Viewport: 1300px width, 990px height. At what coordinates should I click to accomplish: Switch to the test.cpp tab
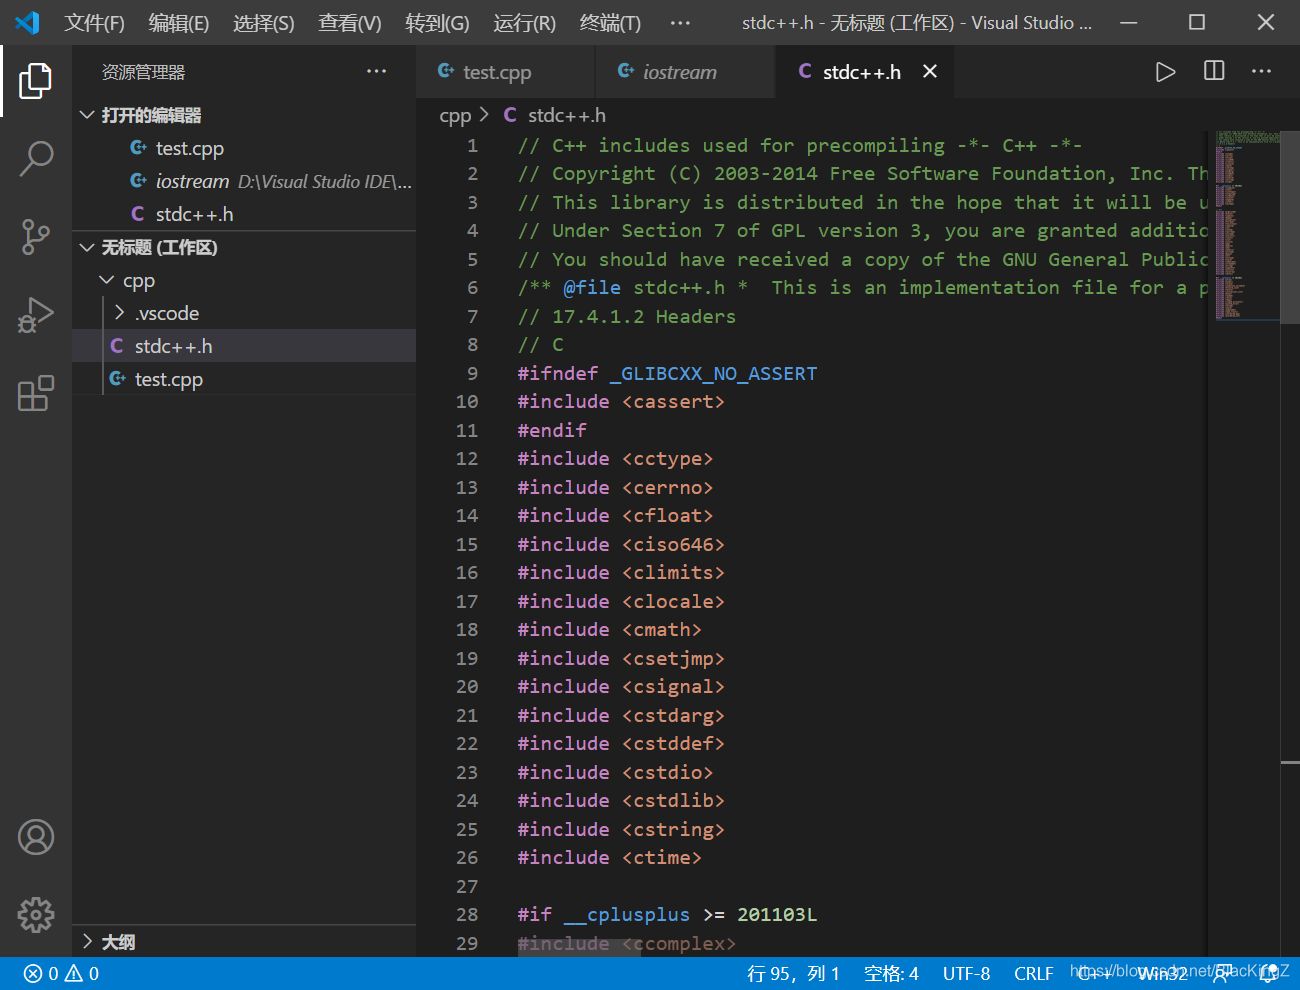click(496, 71)
